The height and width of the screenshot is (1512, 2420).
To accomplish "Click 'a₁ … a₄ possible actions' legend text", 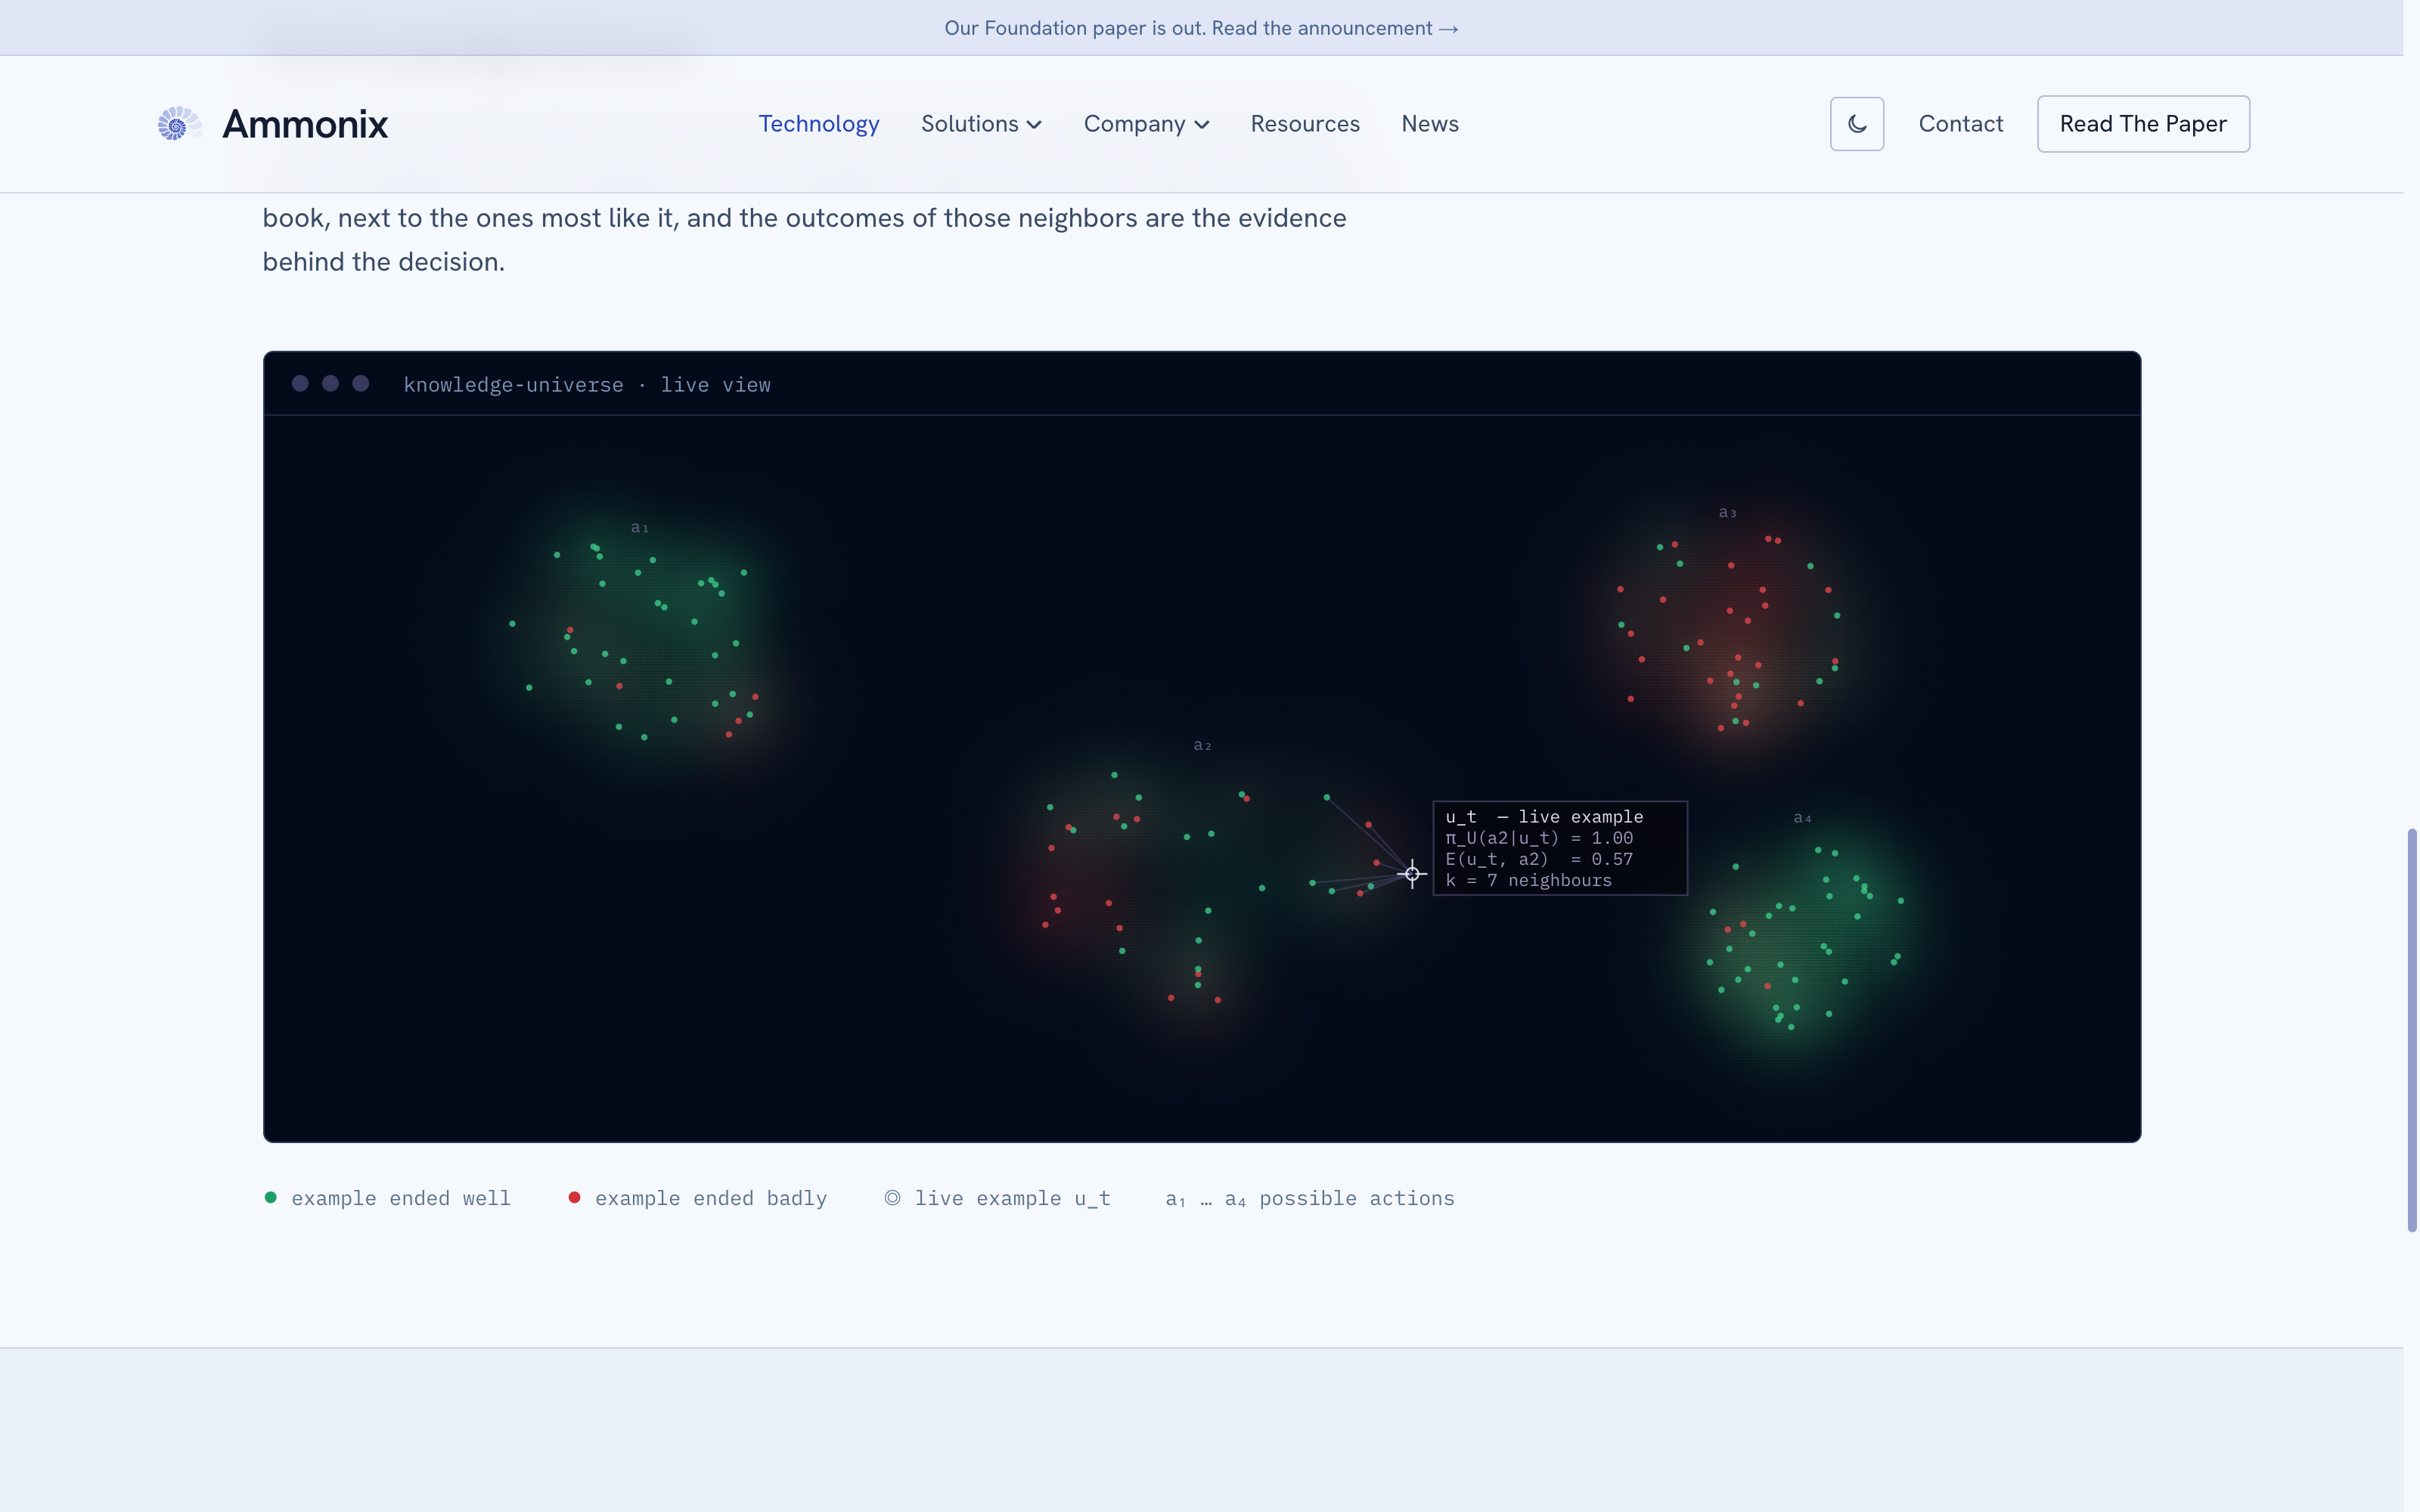I will pos(1310,1198).
